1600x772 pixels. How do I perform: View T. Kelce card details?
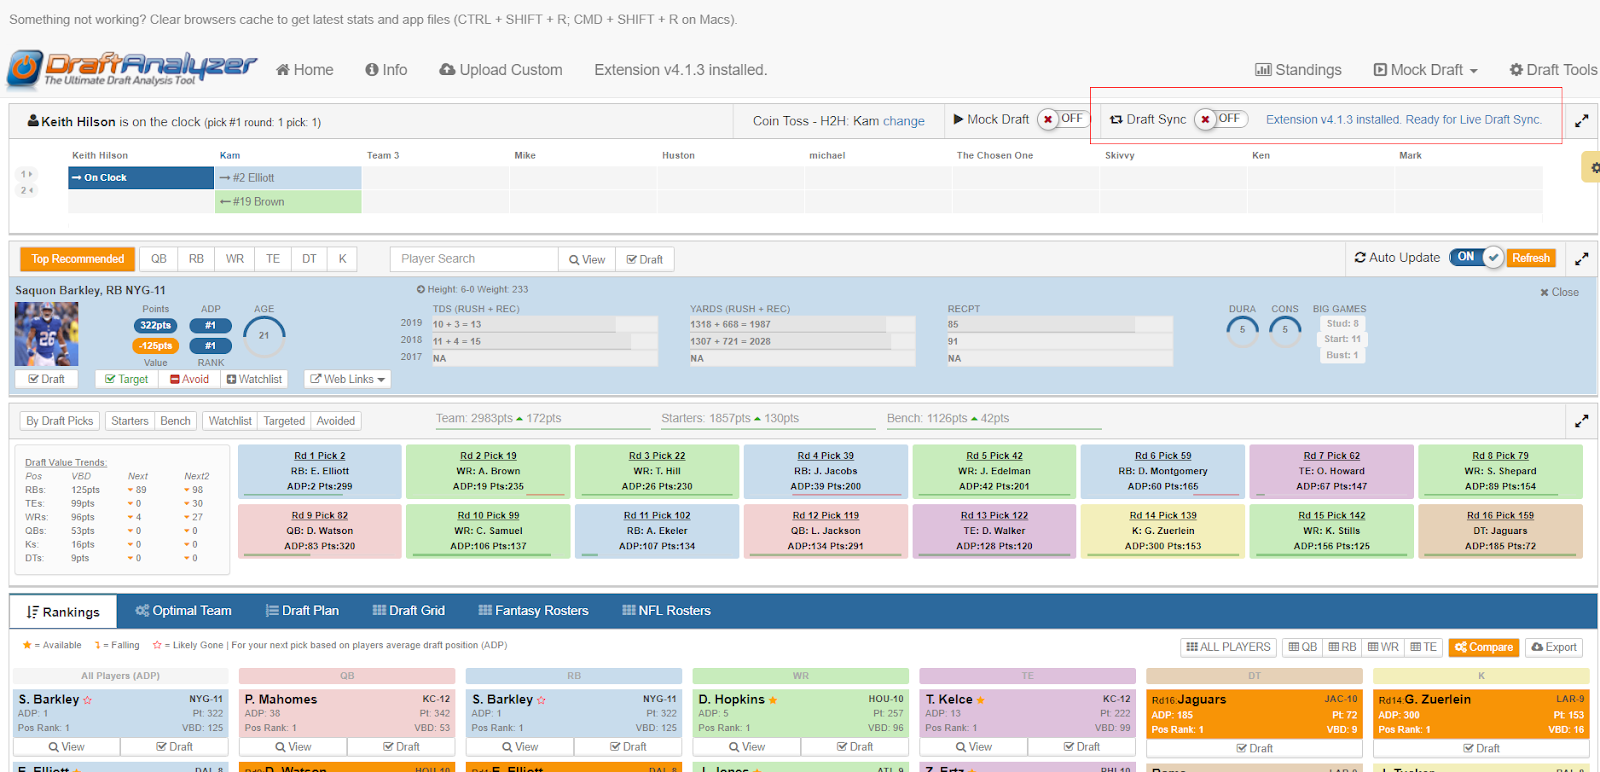tap(974, 747)
